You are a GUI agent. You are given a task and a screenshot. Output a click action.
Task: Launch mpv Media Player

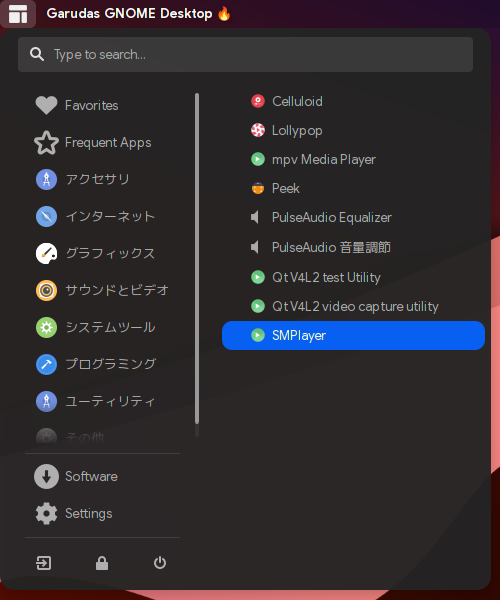click(x=353, y=159)
